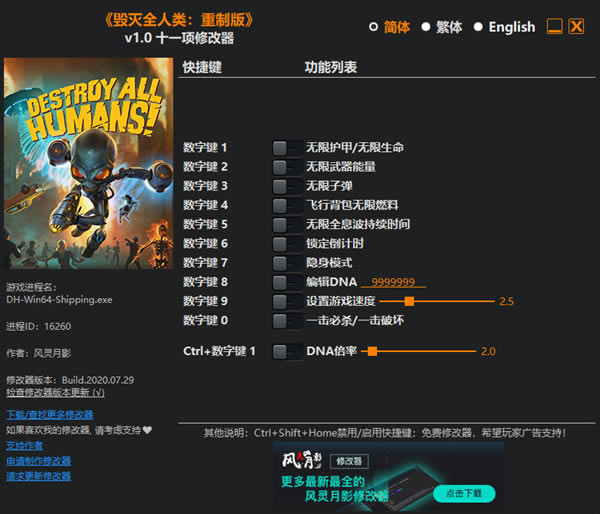Enable 无限武器能量 toggle
Screen dimensions: 600x514
click(286, 167)
